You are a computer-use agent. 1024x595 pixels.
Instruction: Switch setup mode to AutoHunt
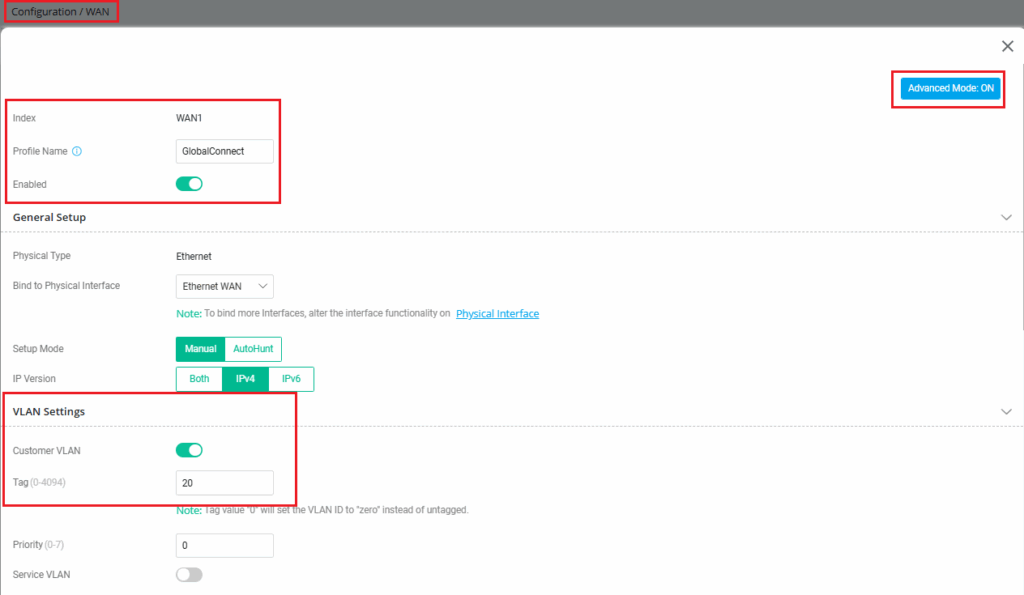pyautogui.click(x=253, y=349)
